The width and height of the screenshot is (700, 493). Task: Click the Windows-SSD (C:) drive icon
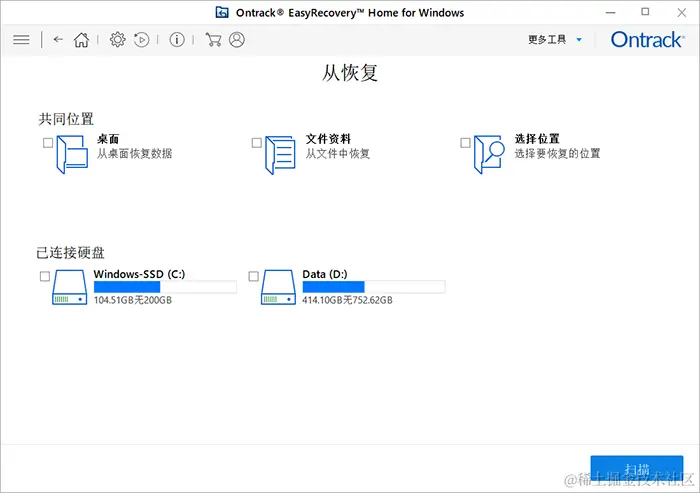tap(69, 287)
